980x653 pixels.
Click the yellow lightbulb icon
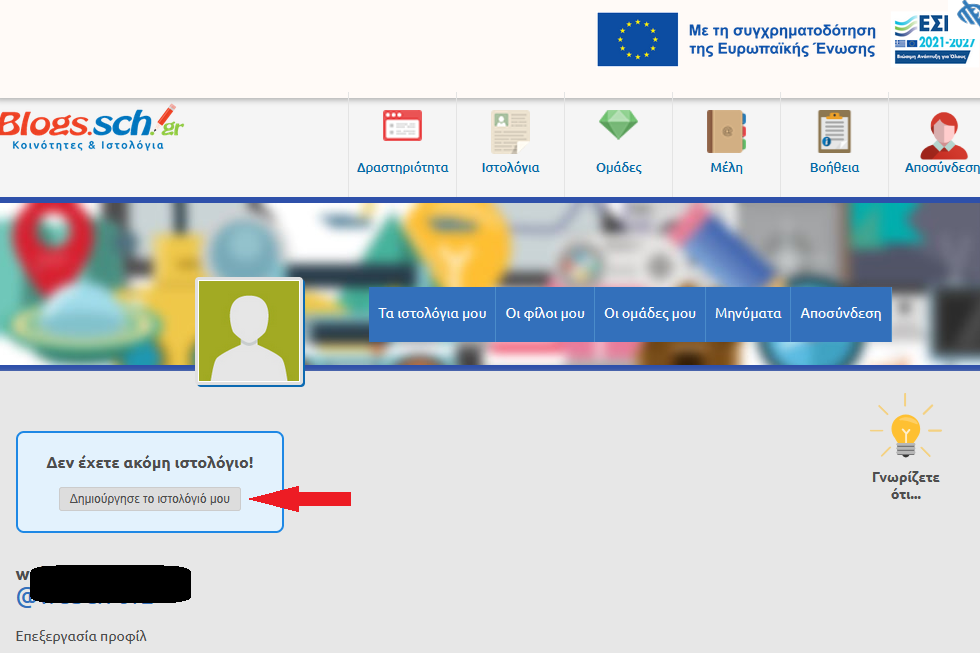pos(905,431)
